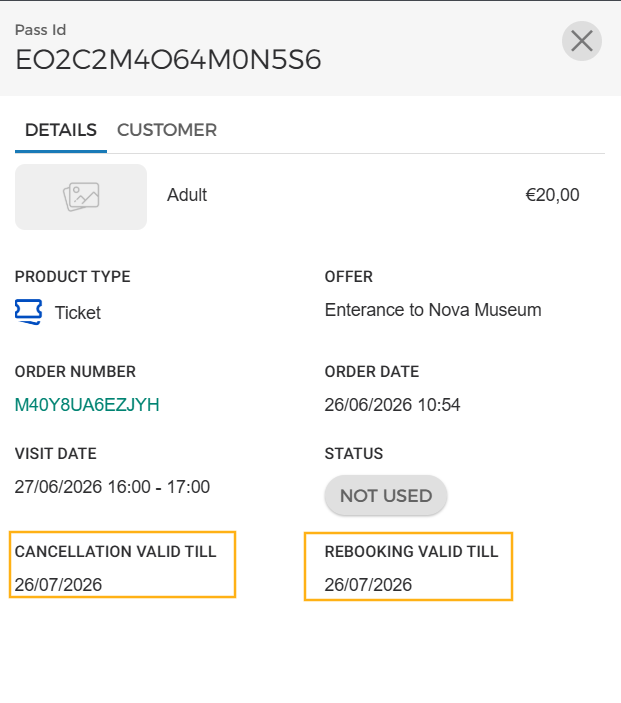
Task: Click the rebooking valid till date
Action: pos(368,585)
